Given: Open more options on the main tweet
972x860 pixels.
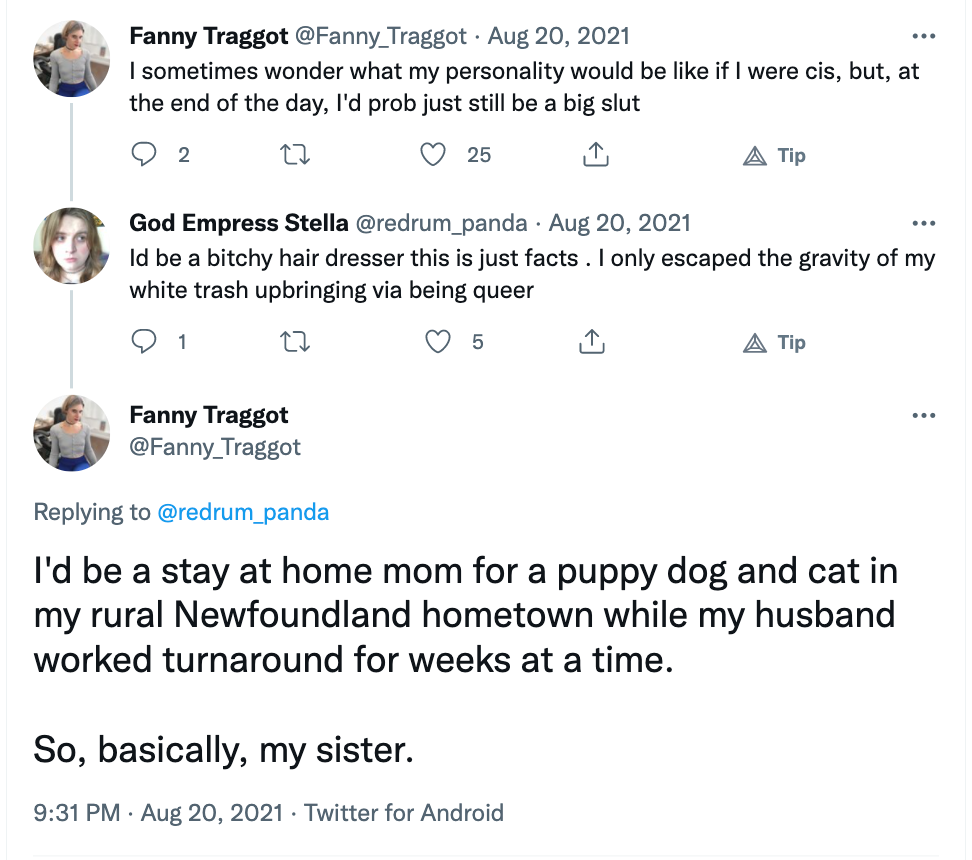Looking at the screenshot, I should point(924,415).
